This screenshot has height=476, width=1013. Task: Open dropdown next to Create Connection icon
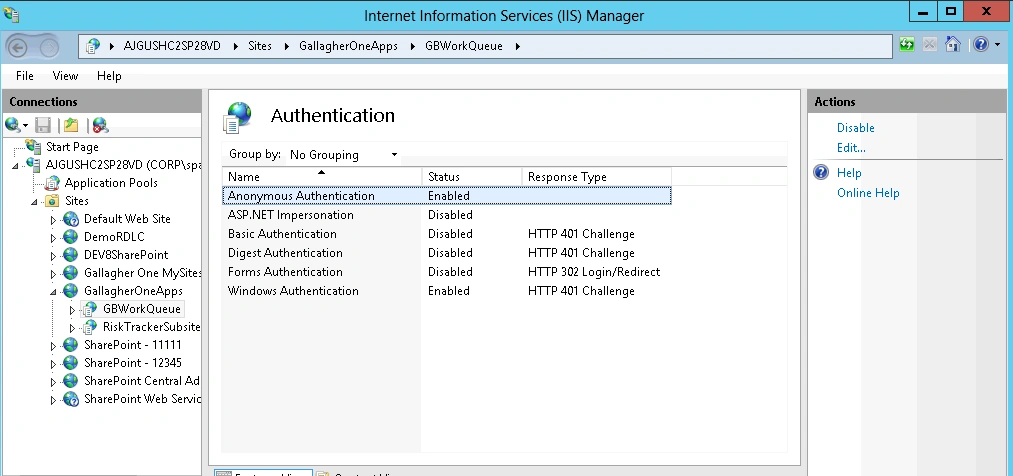coord(25,125)
